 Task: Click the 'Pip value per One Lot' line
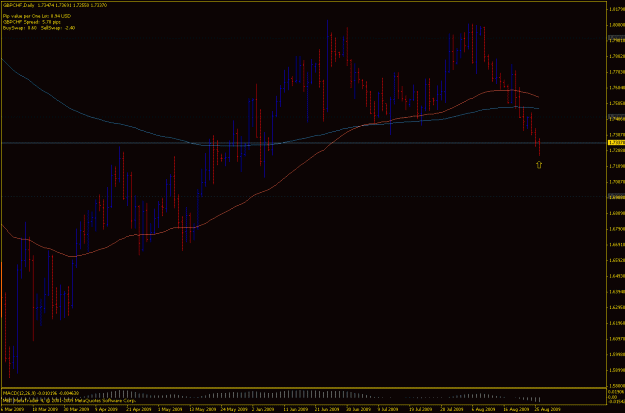pyautogui.click(x=37, y=16)
